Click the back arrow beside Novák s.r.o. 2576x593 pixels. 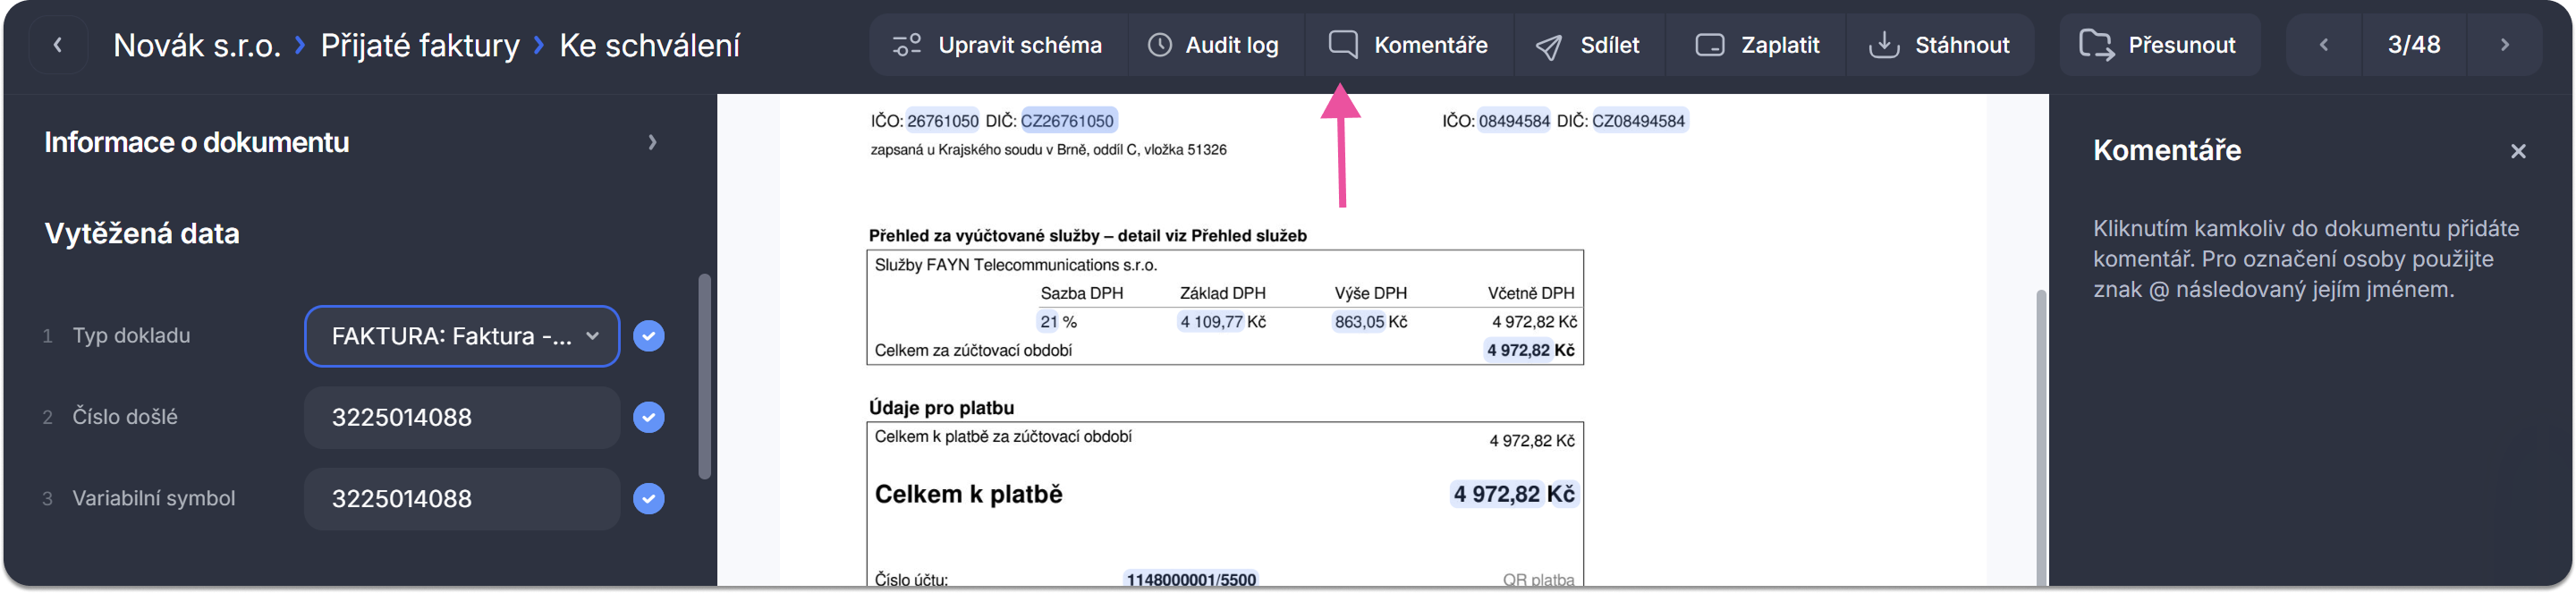coord(58,45)
